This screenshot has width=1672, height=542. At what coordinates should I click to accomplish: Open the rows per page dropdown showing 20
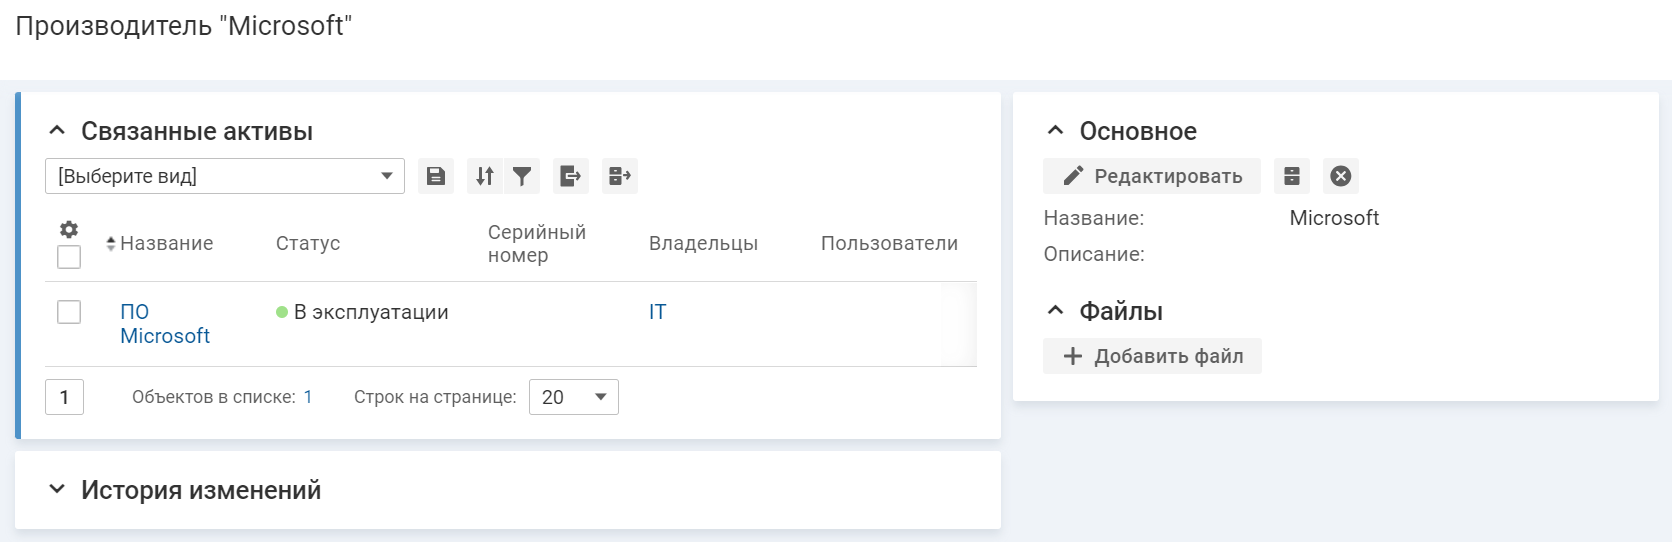tap(573, 397)
